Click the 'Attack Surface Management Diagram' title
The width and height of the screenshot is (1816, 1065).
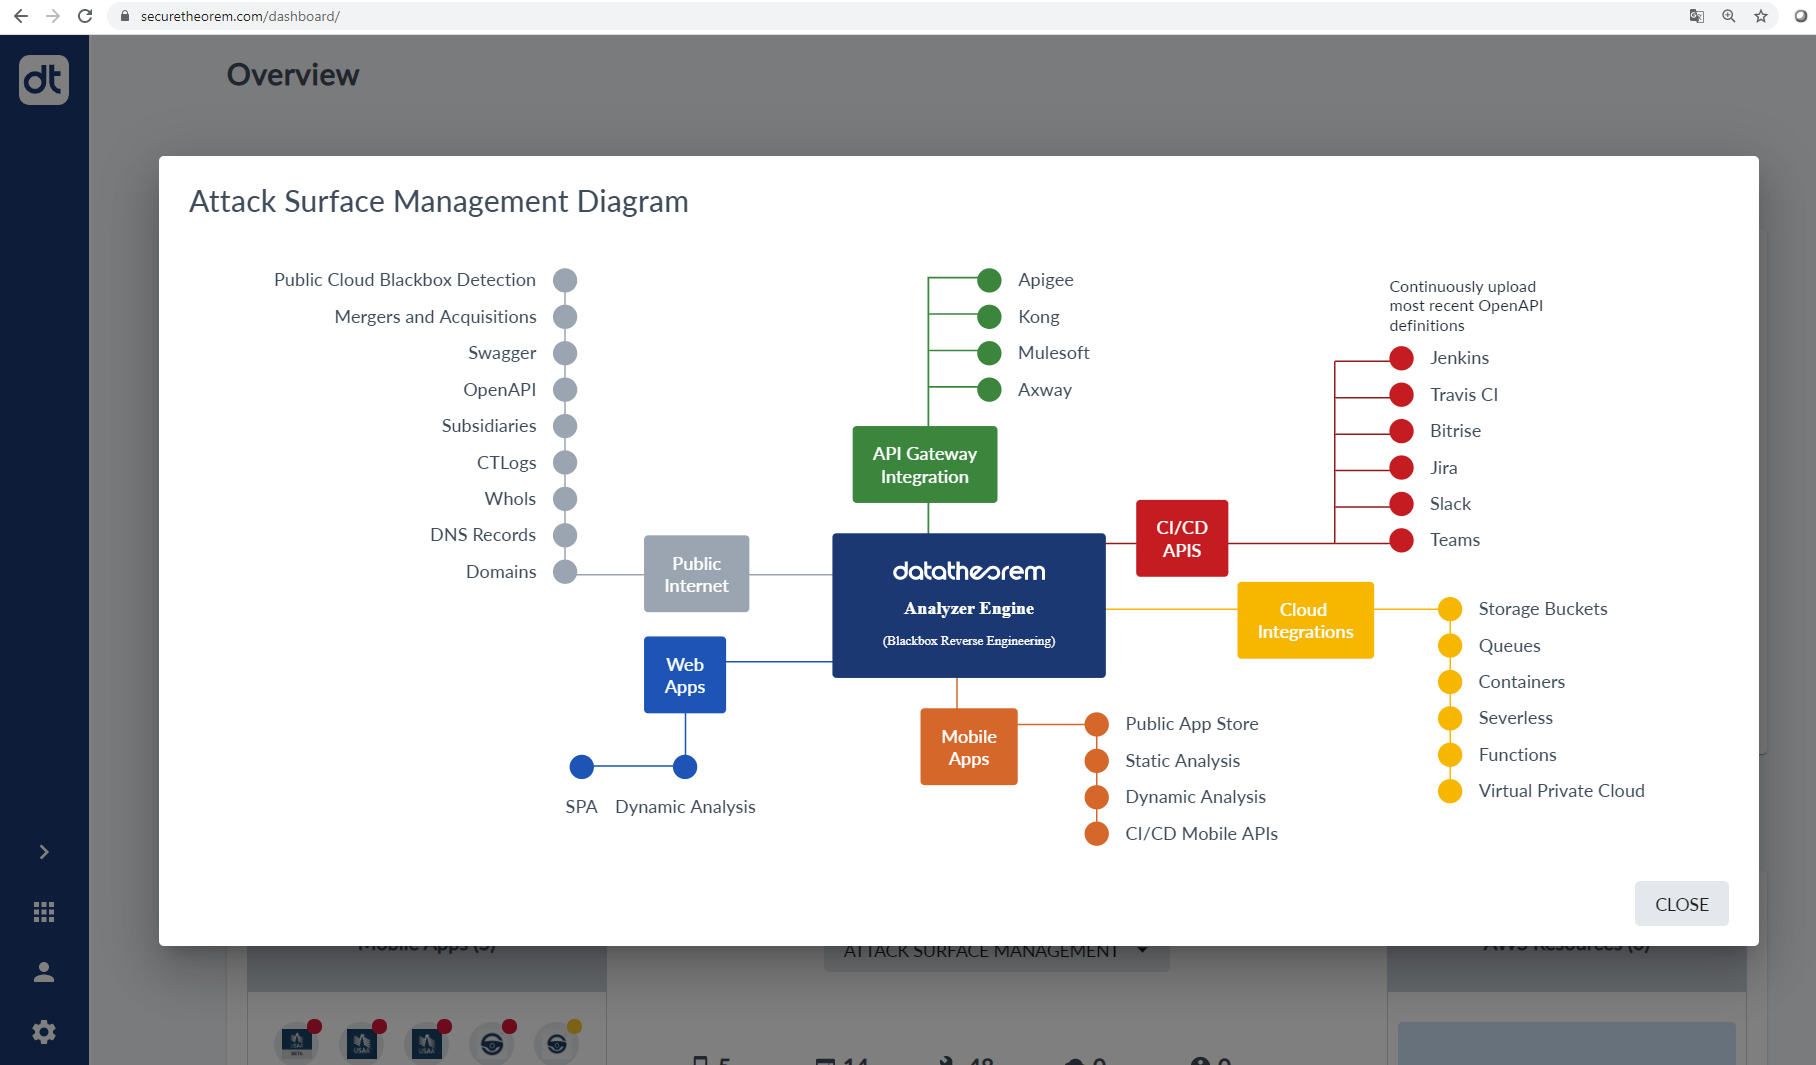coord(438,202)
